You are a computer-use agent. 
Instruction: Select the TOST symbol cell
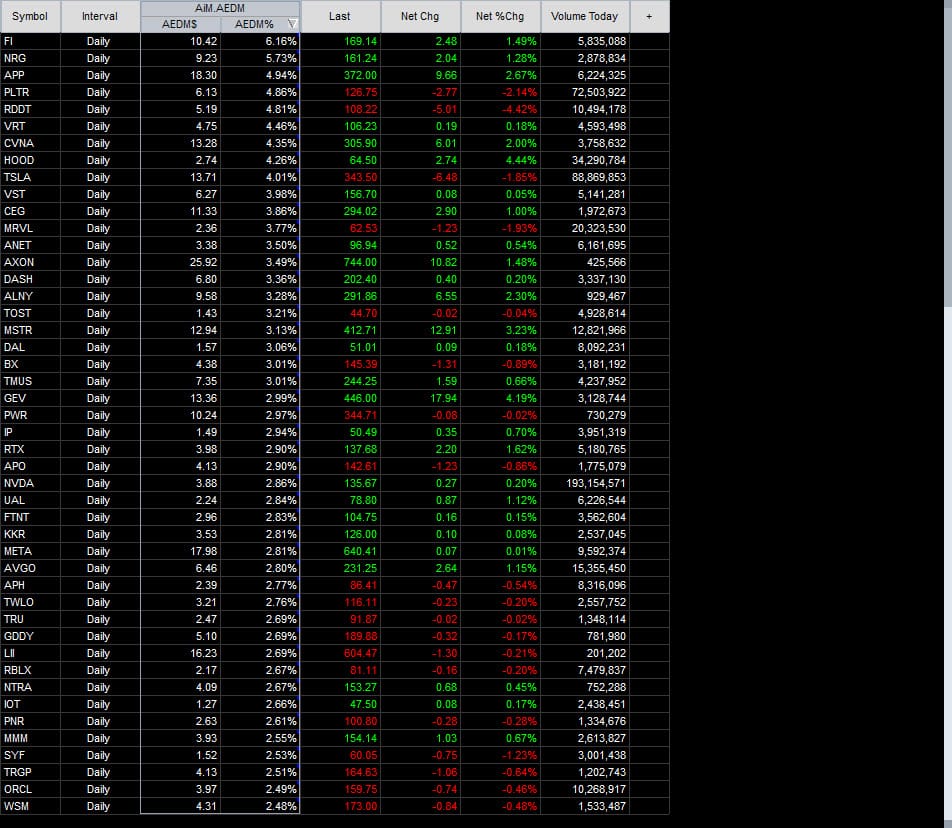coord(30,313)
